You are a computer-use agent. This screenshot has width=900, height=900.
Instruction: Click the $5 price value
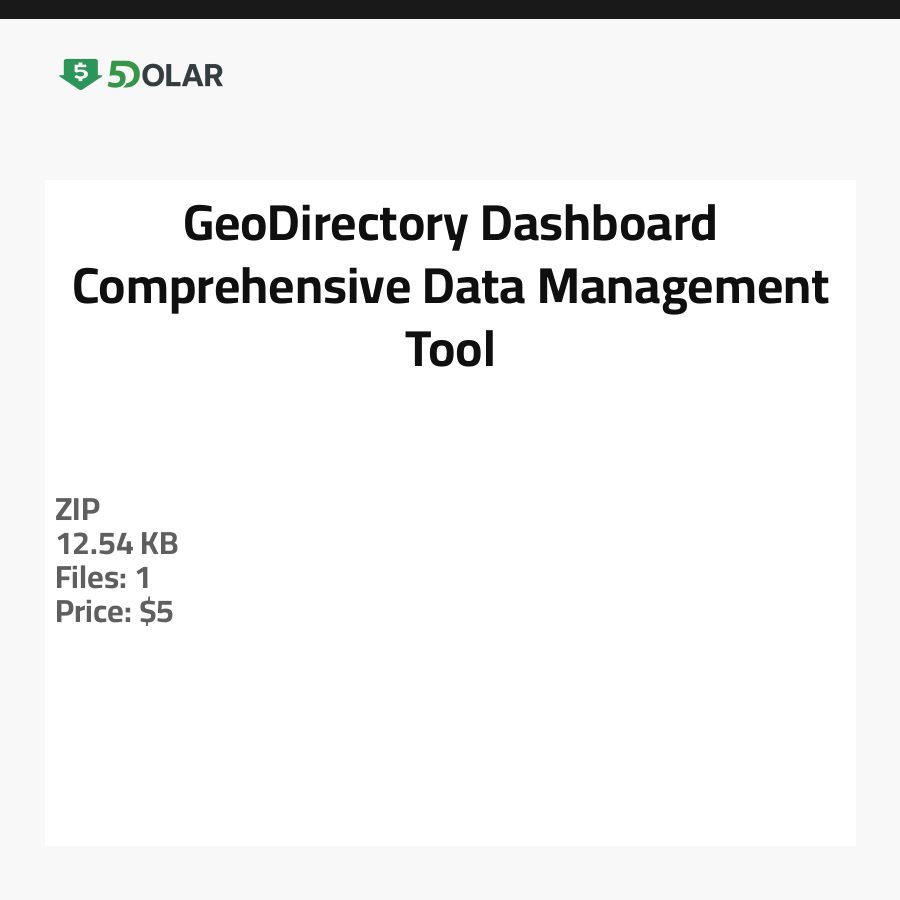pos(156,612)
